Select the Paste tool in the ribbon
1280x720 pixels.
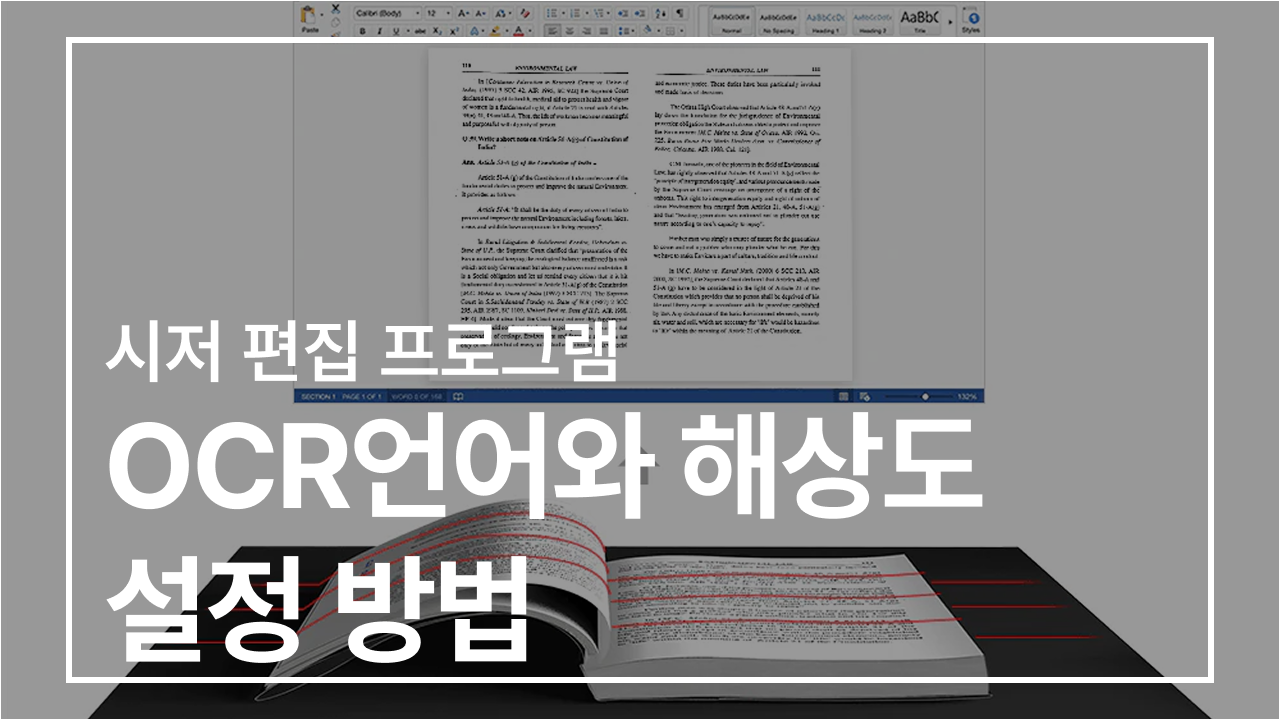(x=306, y=20)
